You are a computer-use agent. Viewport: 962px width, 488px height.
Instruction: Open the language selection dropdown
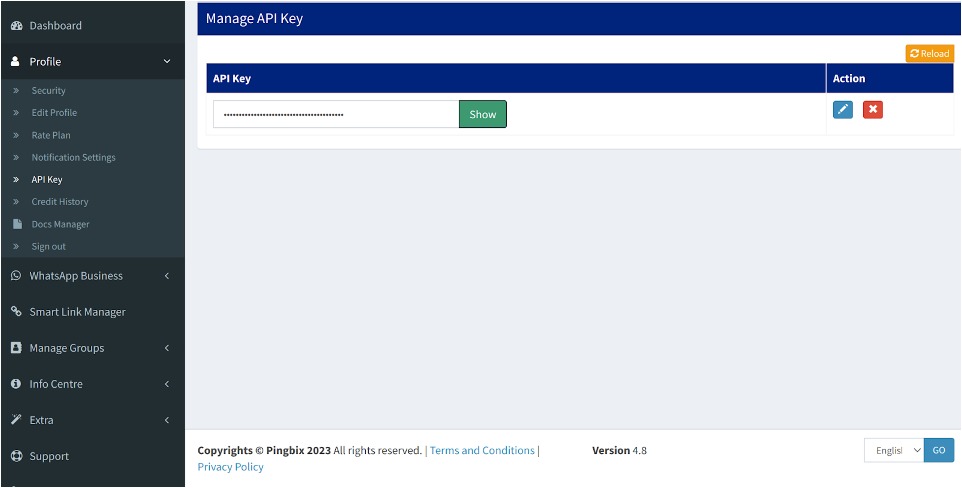(893, 451)
